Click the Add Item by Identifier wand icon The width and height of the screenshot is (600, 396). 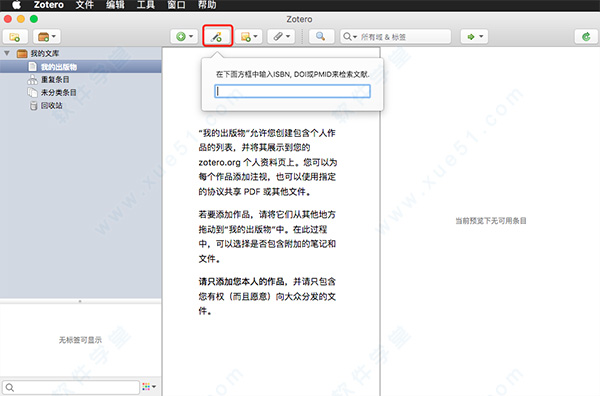217,37
